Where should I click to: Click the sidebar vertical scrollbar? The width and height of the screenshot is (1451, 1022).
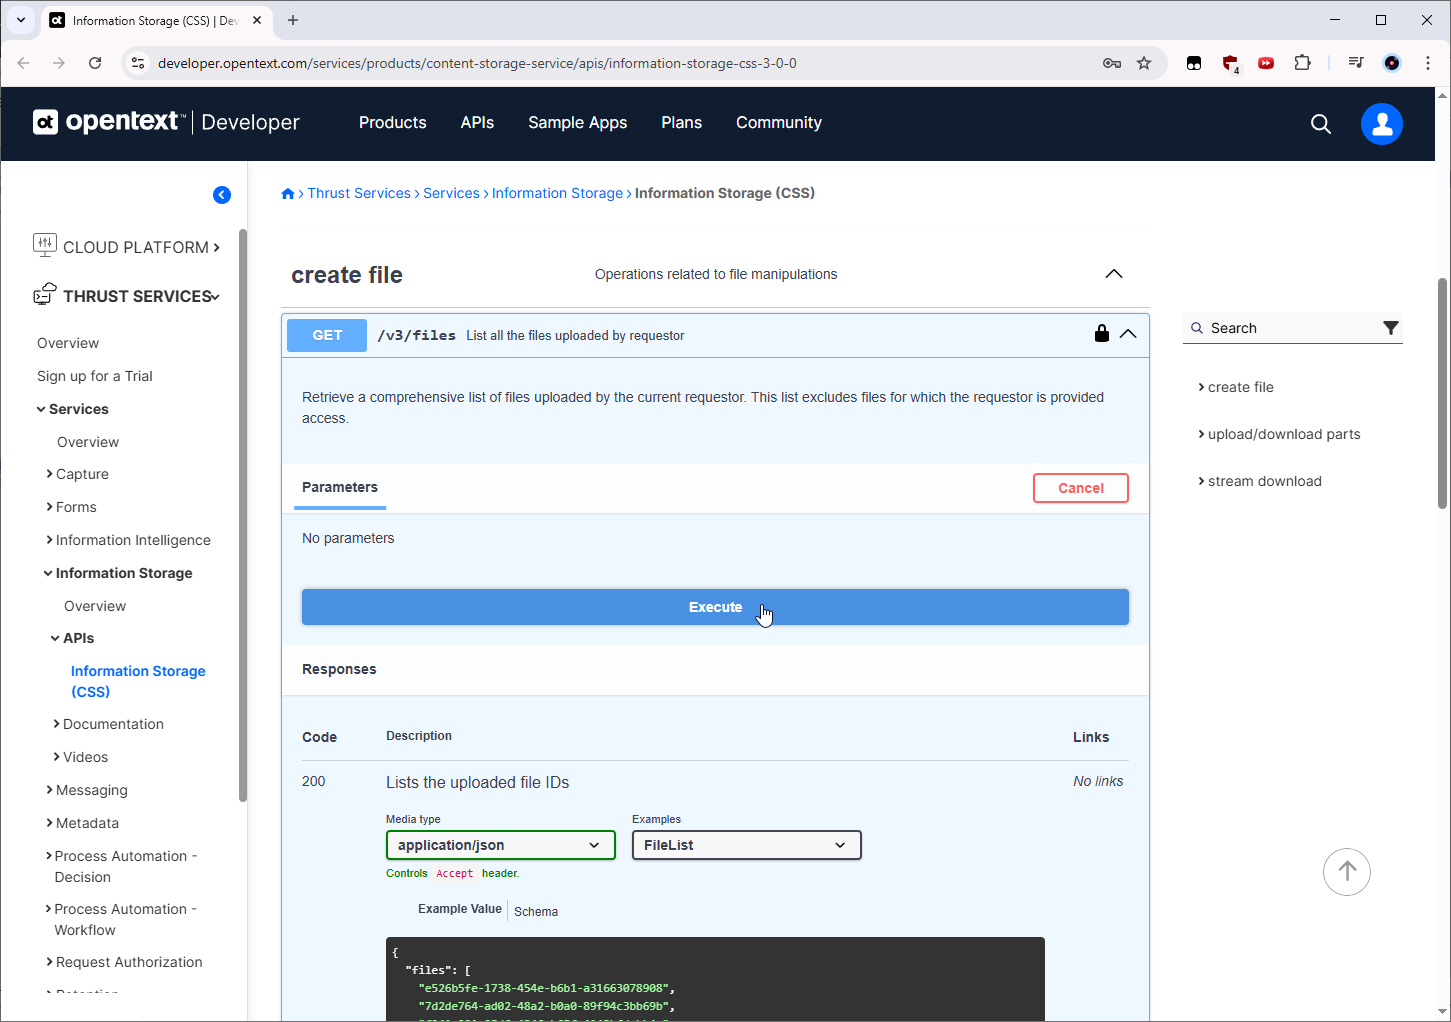click(x=243, y=515)
